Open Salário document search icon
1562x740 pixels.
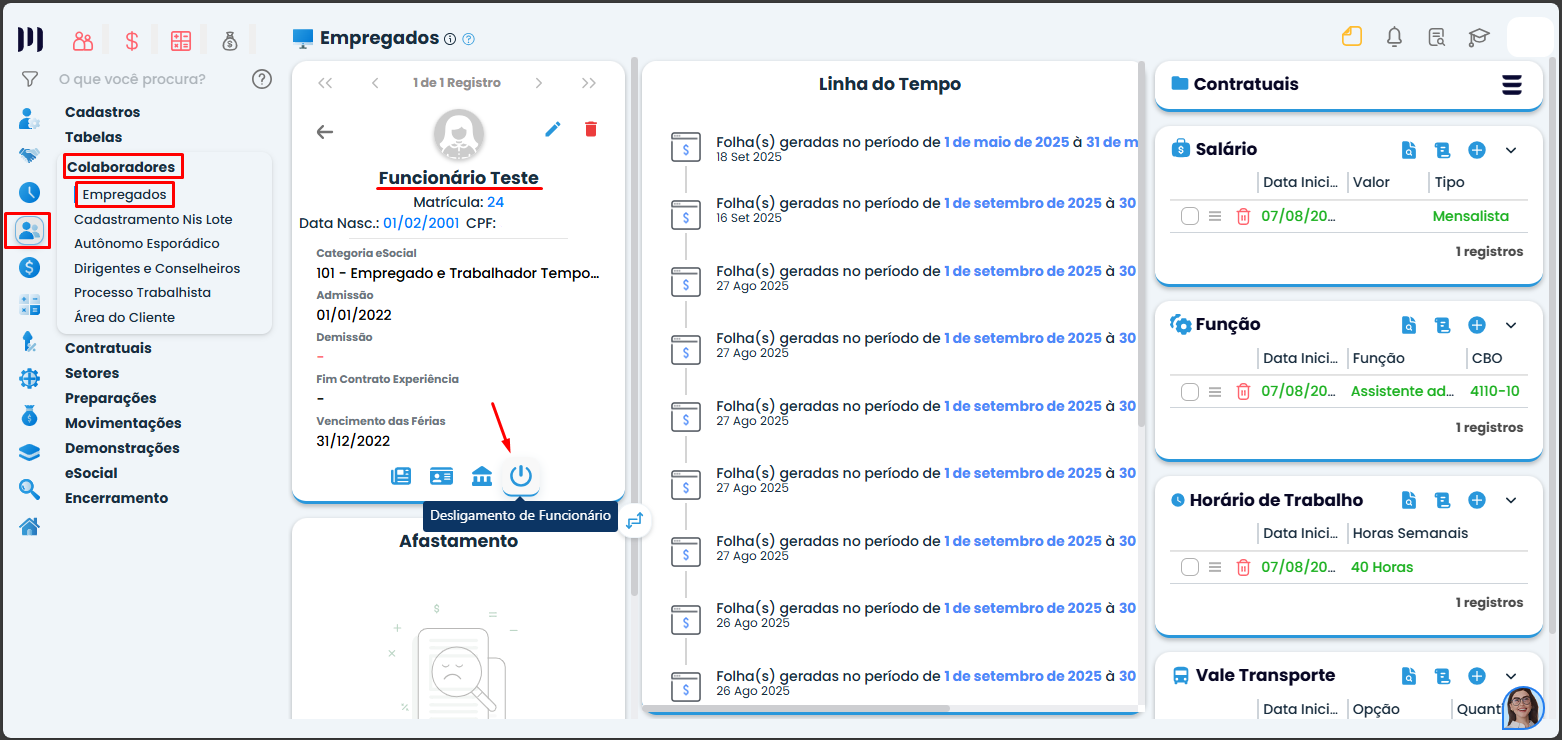pos(1409,150)
